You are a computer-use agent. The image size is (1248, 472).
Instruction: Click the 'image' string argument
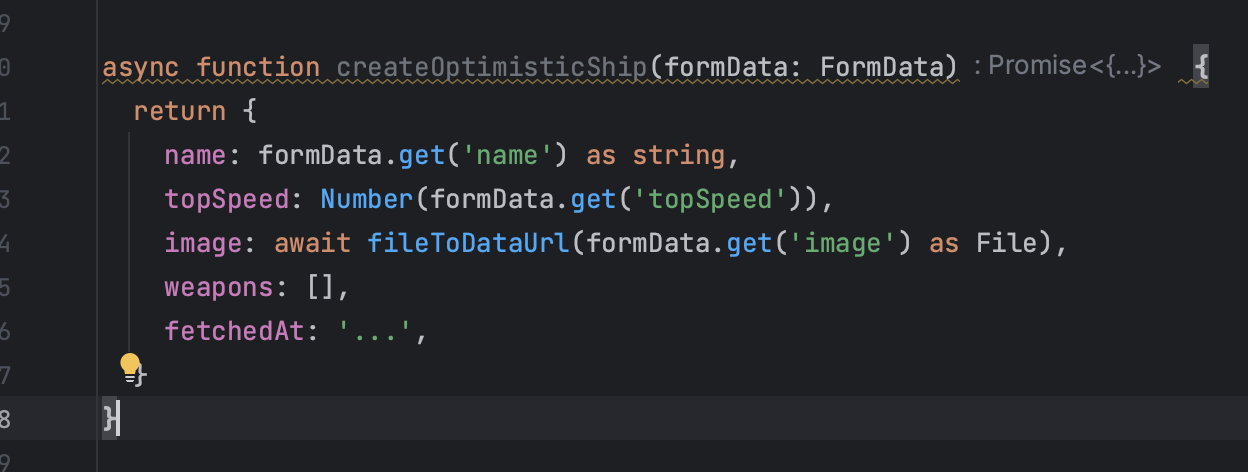(852, 243)
